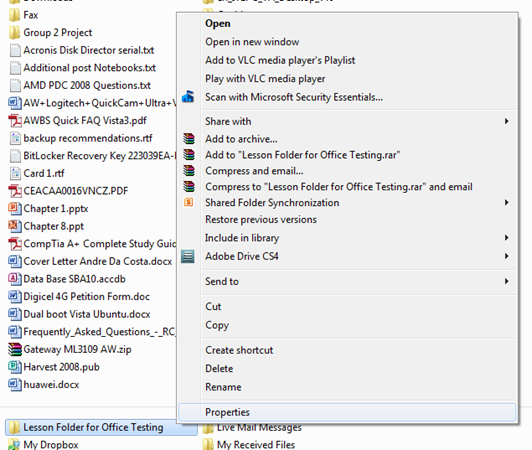Select Frequently_Asked_Questions file name
The width and height of the screenshot is (532, 450).
pyautogui.click(x=100, y=332)
